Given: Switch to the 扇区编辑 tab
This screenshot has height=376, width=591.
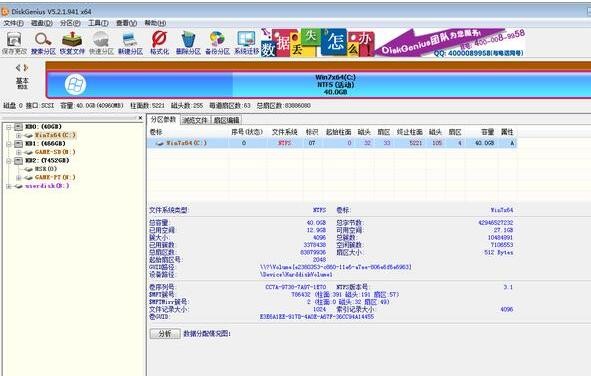Looking at the screenshot, I should coord(226,120).
